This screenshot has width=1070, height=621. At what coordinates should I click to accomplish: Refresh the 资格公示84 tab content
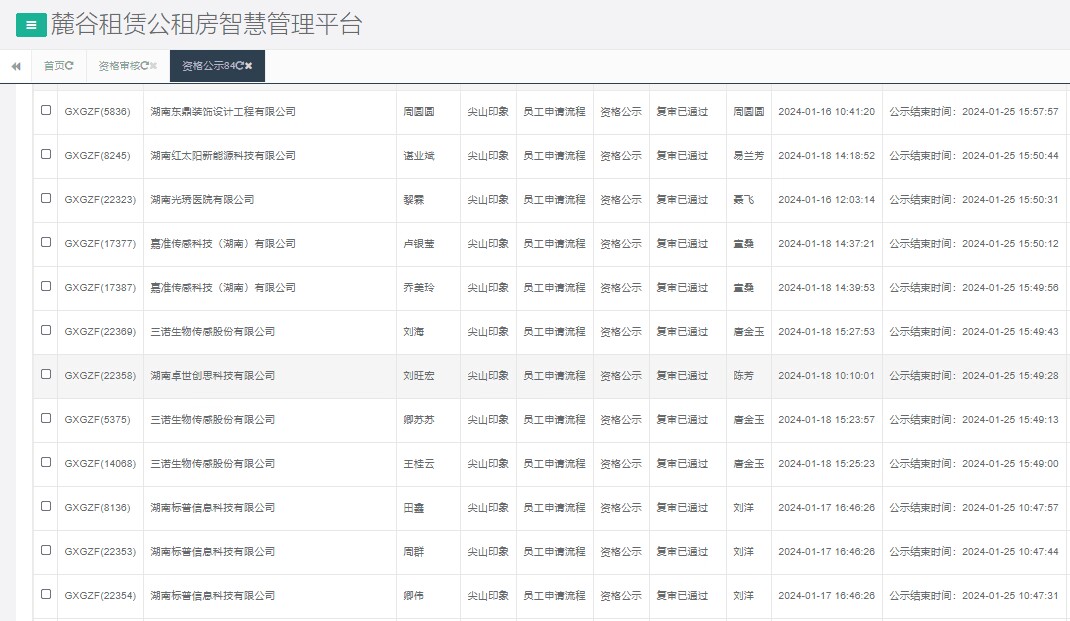point(240,66)
